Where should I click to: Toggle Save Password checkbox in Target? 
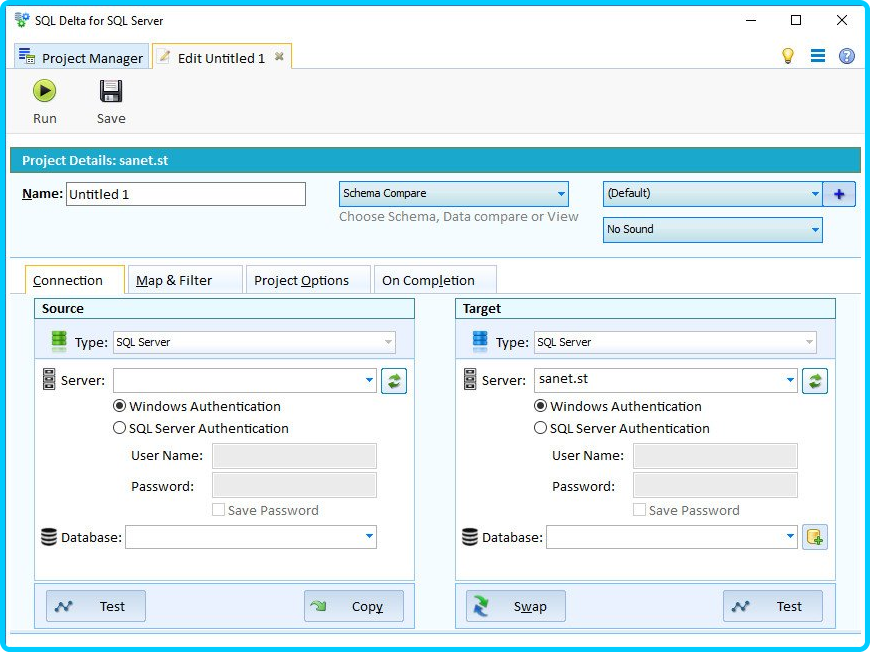point(639,510)
